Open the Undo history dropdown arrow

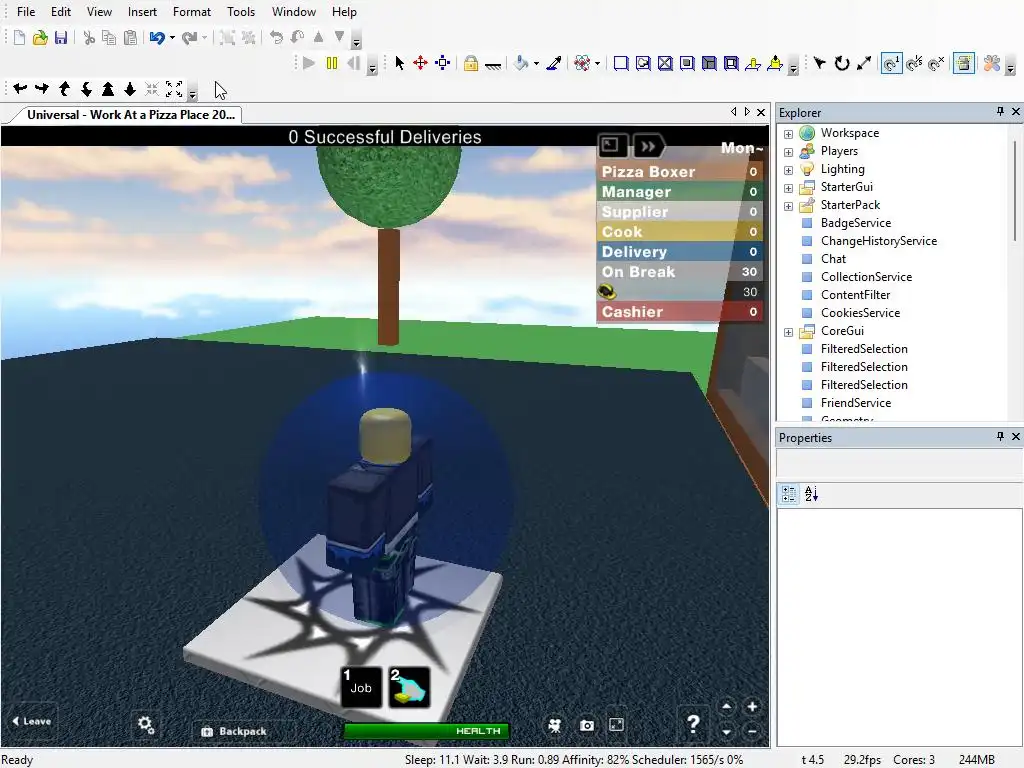(172, 38)
